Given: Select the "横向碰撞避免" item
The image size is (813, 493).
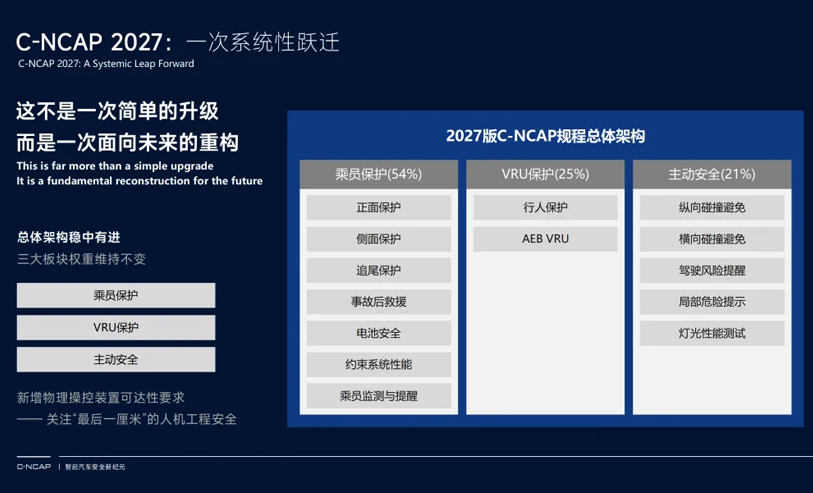Looking at the screenshot, I should [712, 239].
